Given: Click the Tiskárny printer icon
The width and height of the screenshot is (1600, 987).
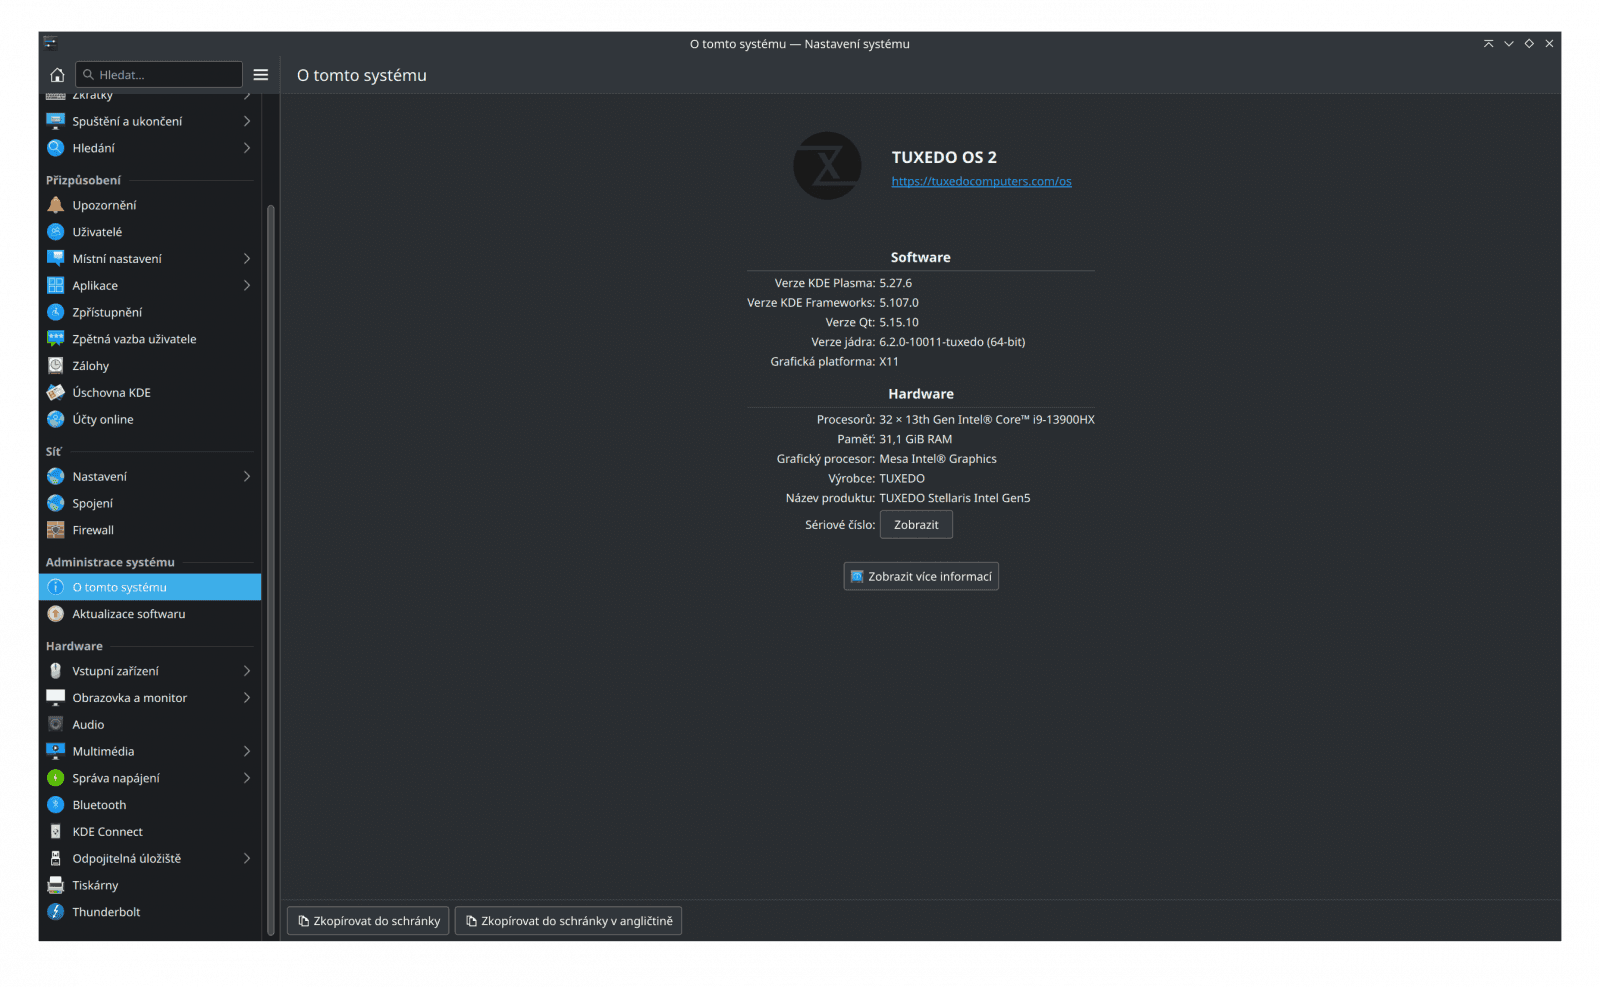Looking at the screenshot, I should click(x=56, y=885).
